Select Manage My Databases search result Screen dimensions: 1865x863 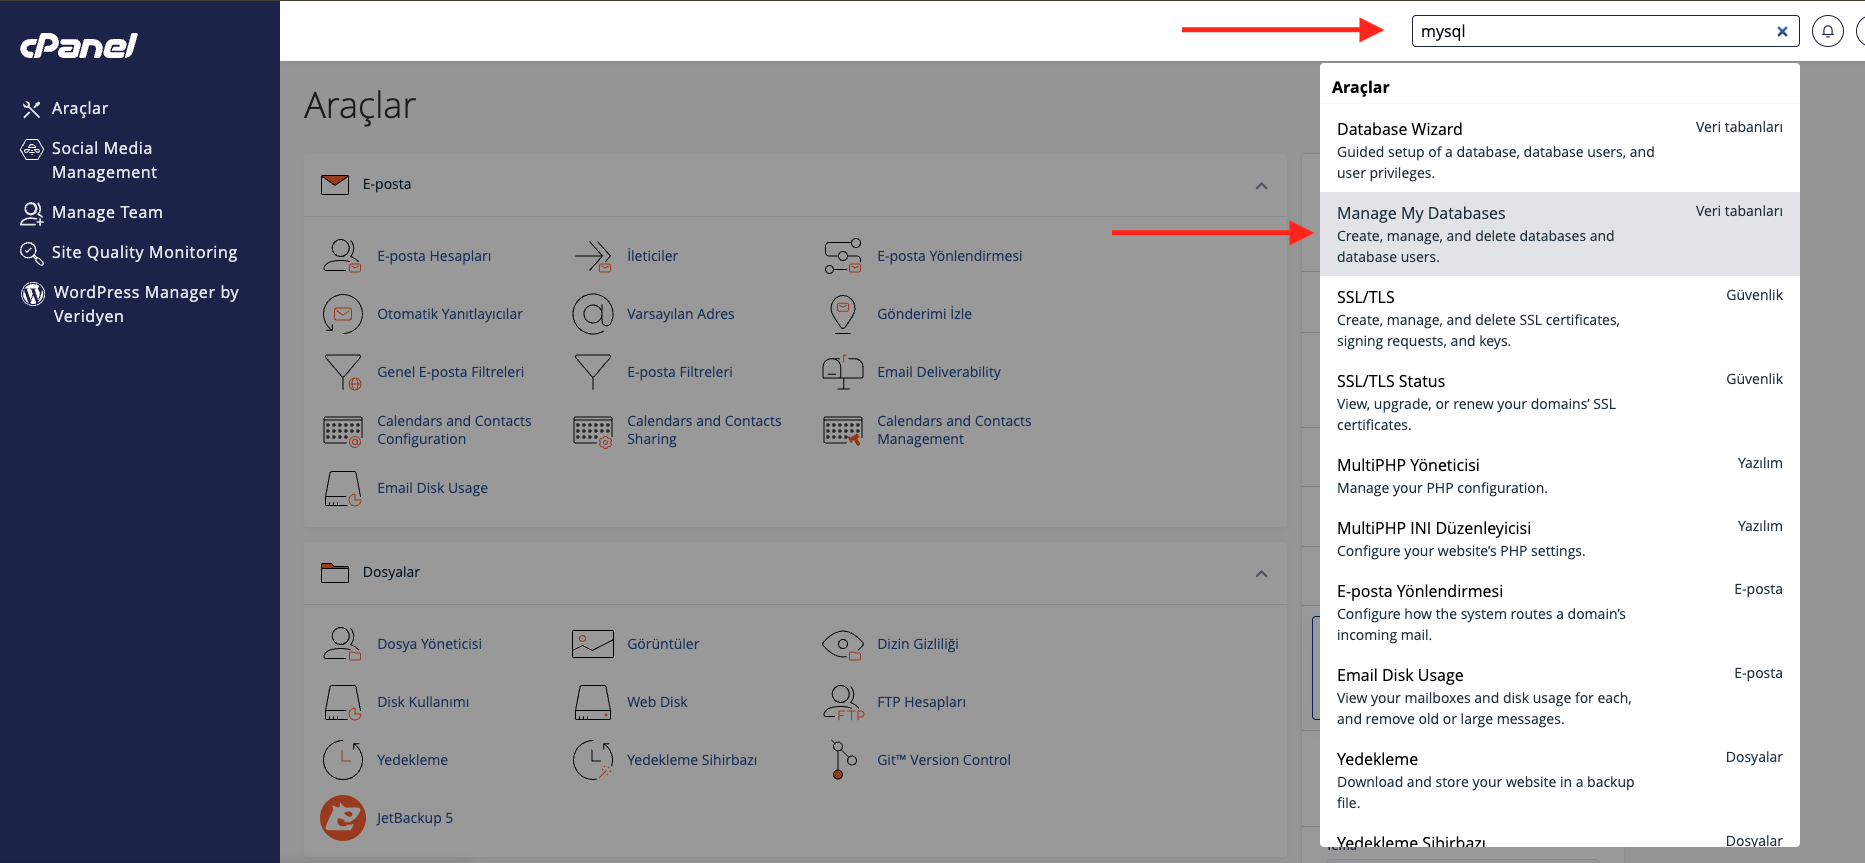(x=1420, y=214)
